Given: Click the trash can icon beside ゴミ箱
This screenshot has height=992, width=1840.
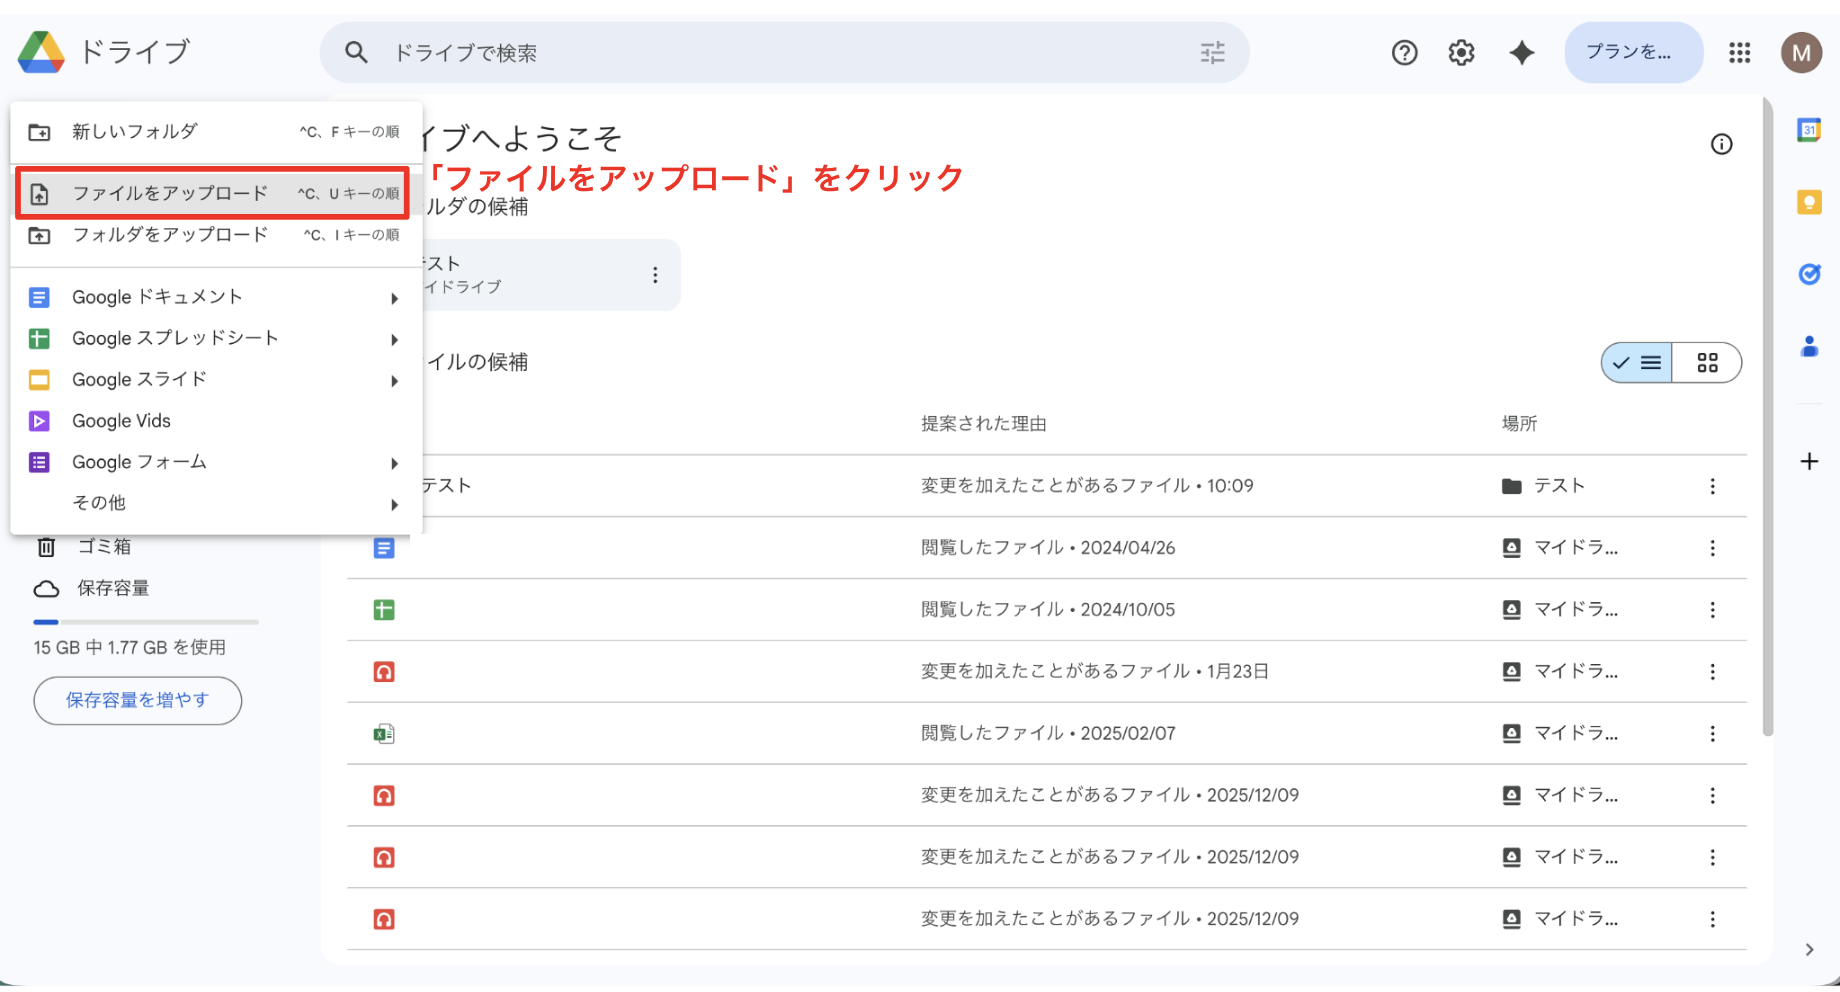Looking at the screenshot, I should pos(46,547).
